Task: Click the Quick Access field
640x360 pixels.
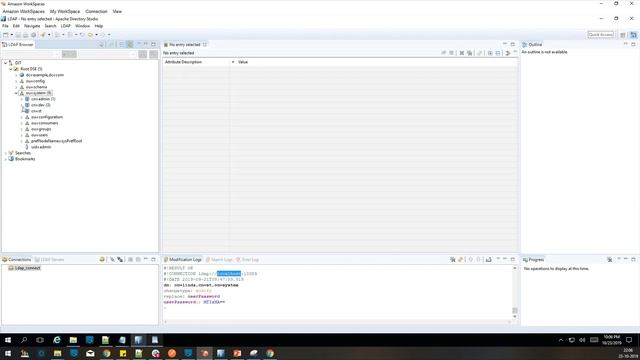Action: (x=600, y=35)
